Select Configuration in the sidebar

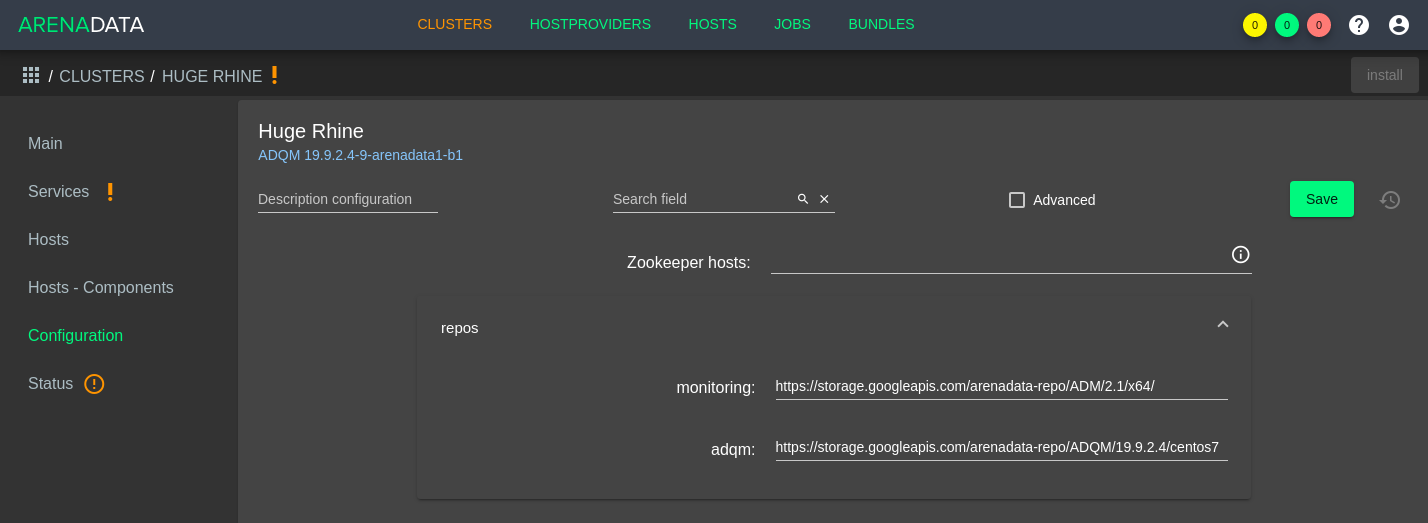76,336
